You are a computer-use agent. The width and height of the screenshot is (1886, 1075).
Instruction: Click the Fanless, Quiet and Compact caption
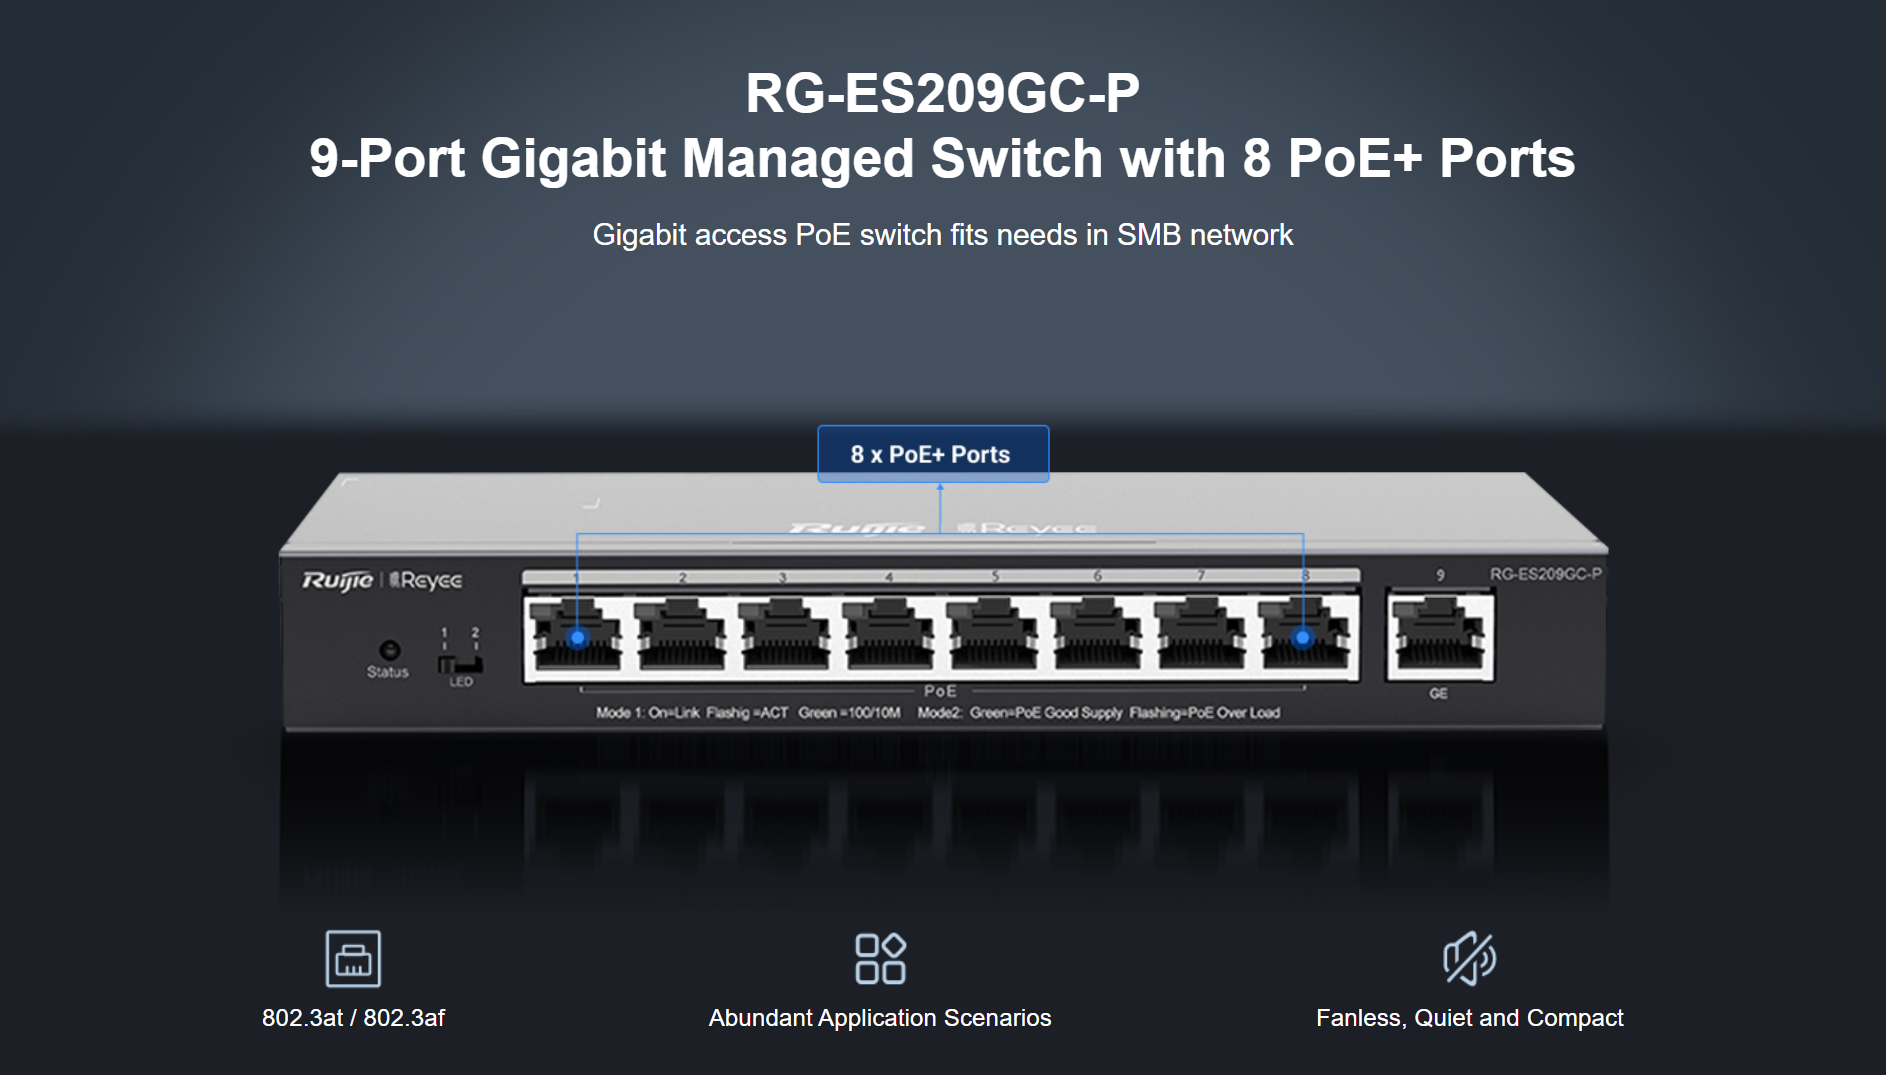[1470, 1018]
